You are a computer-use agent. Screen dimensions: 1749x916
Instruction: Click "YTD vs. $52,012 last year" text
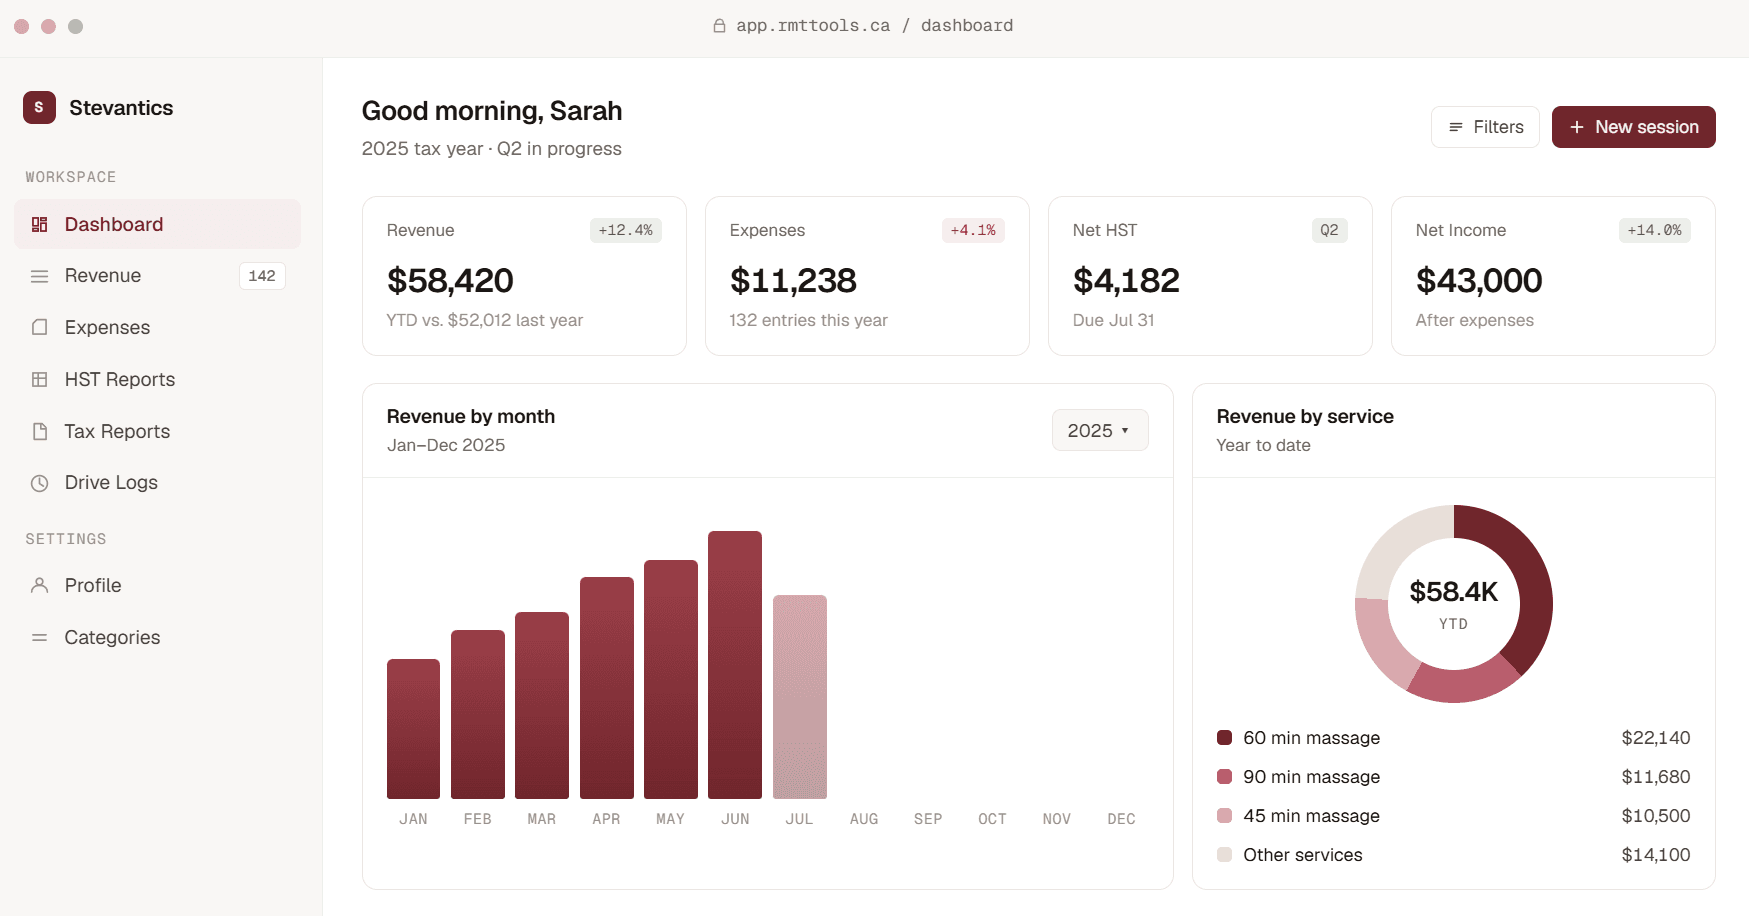pyautogui.click(x=485, y=320)
